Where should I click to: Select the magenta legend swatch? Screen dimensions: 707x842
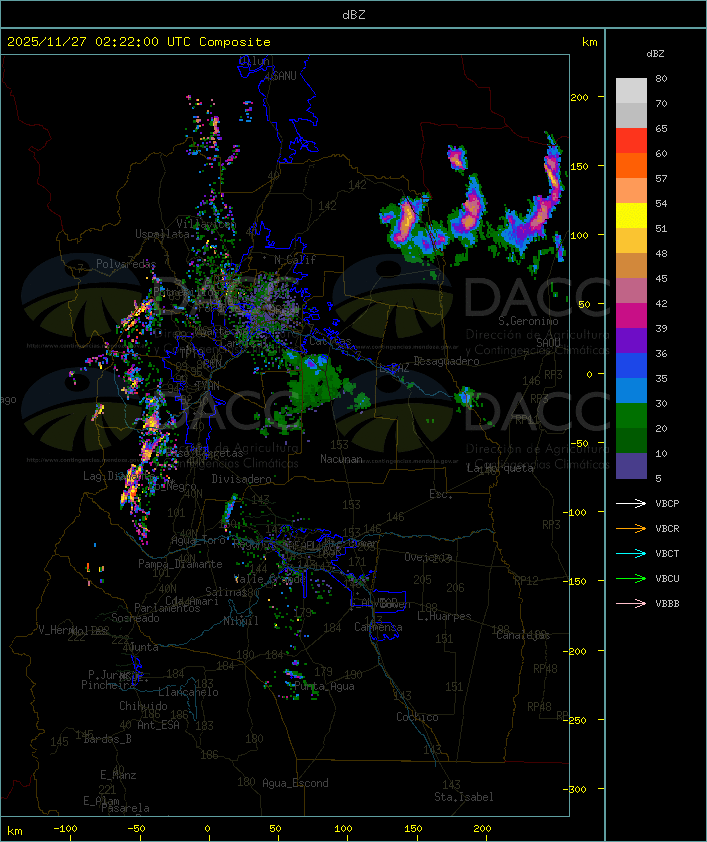tap(631, 316)
